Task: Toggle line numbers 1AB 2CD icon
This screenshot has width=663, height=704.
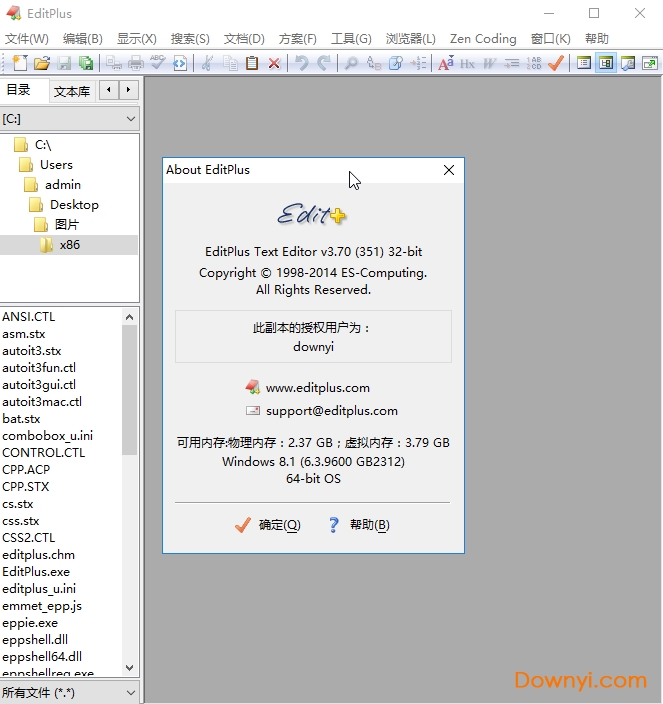Action: click(534, 63)
